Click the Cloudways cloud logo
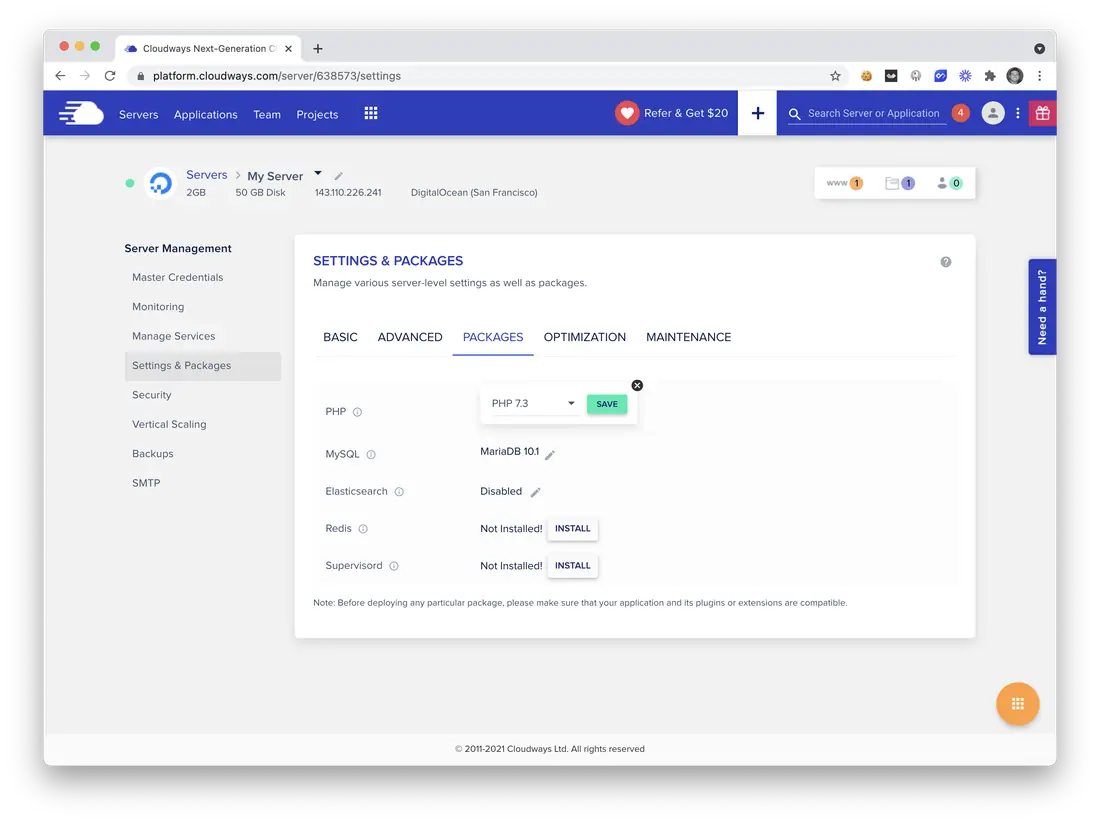Viewport: 1100px width, 823px height. (x=81, y=113)
